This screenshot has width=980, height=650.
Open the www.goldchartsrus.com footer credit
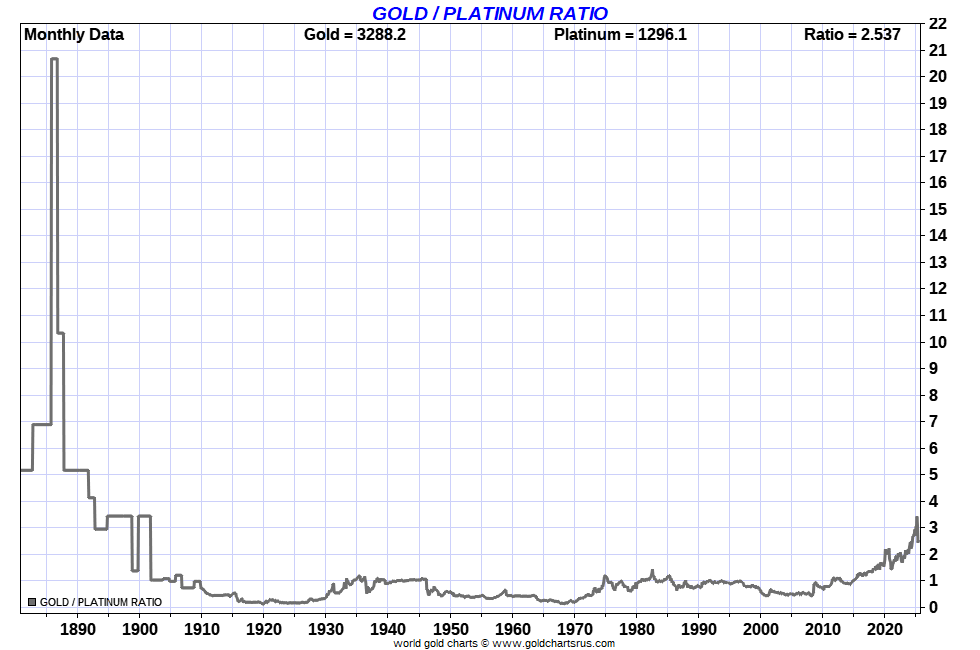(x=553, y=643)
